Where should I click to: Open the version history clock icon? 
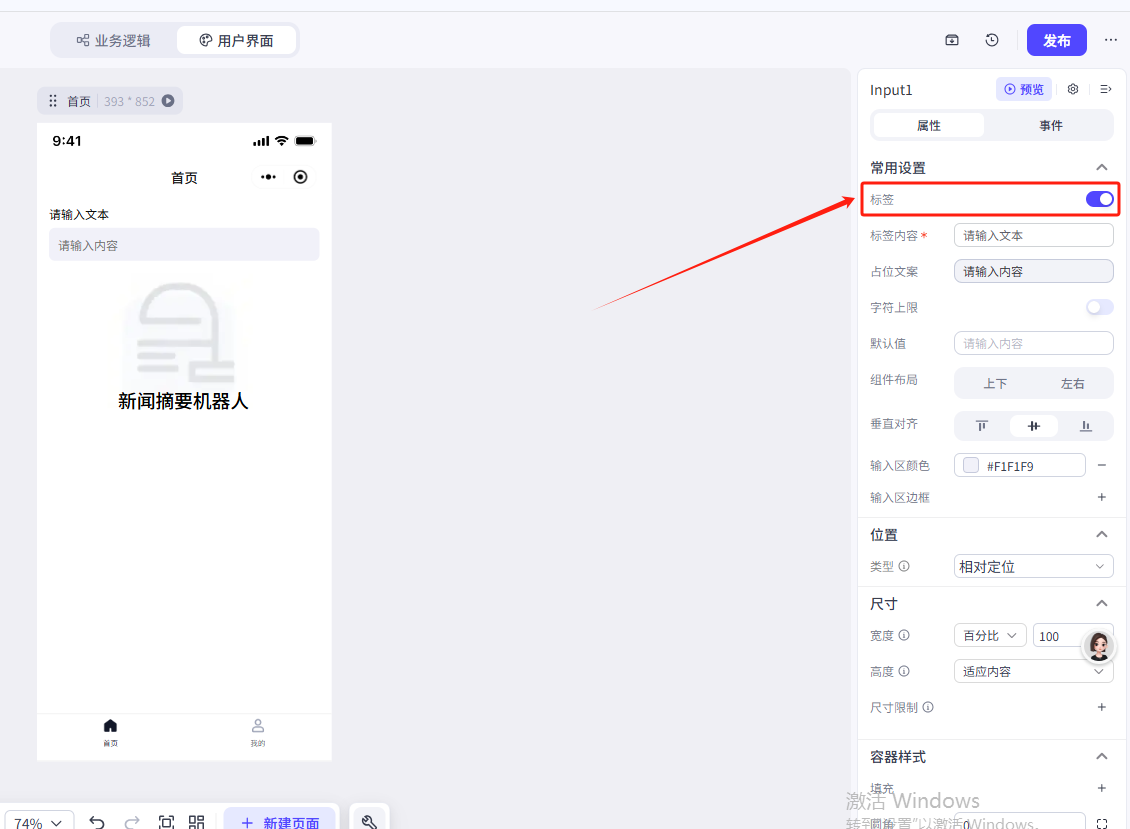991,40
